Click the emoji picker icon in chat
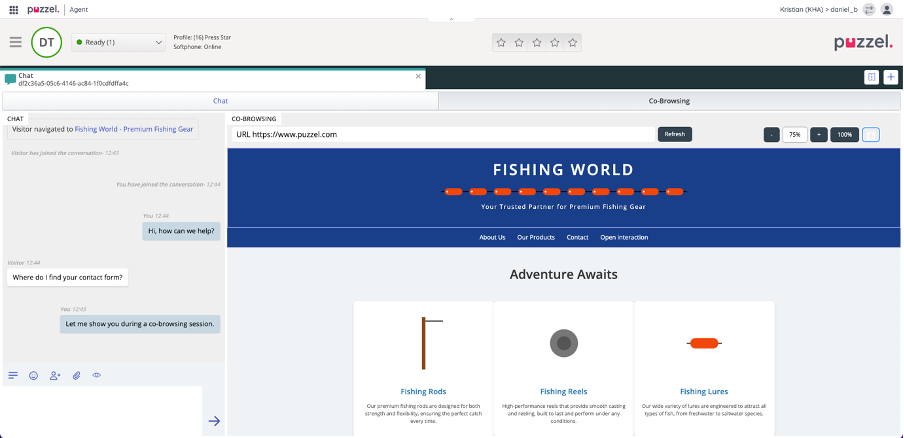 click(33, 376)
